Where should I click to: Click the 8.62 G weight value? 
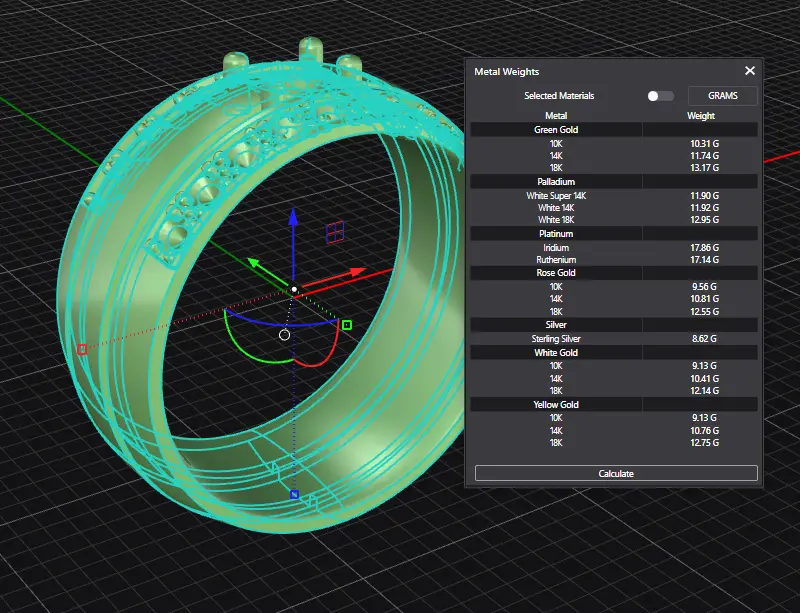(x=704, y=339)
